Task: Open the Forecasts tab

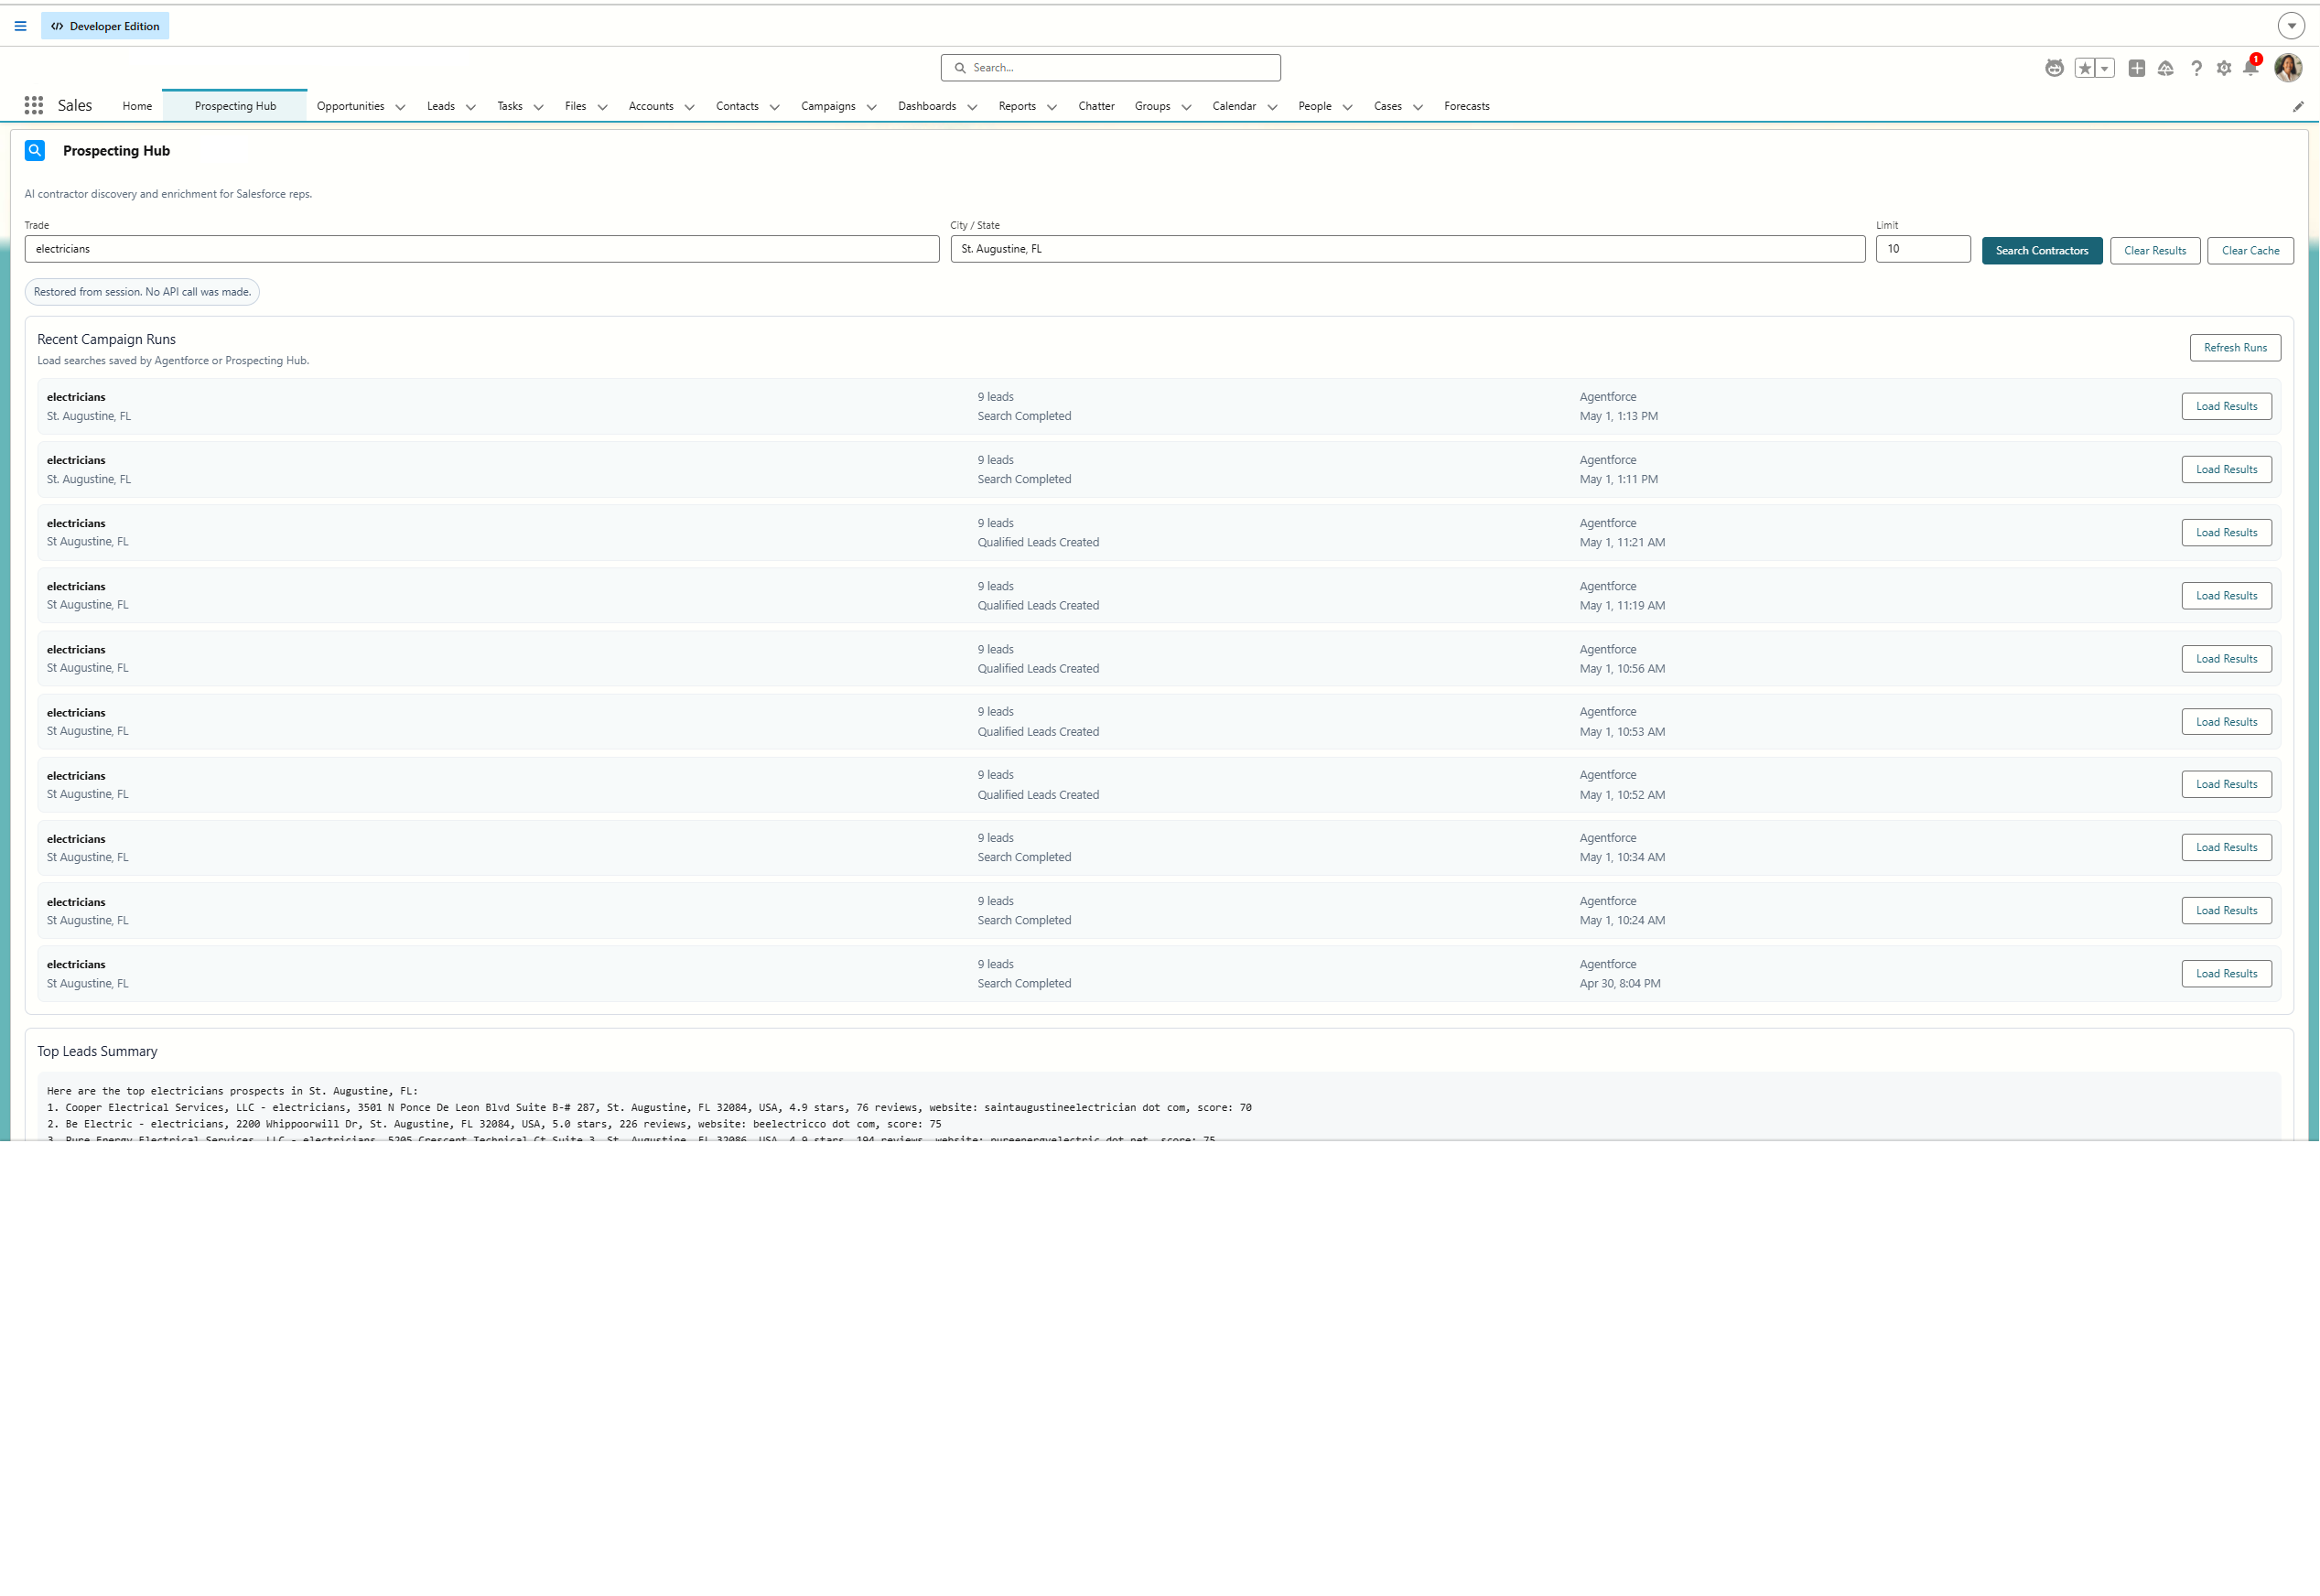Action: pos(1466,106)
